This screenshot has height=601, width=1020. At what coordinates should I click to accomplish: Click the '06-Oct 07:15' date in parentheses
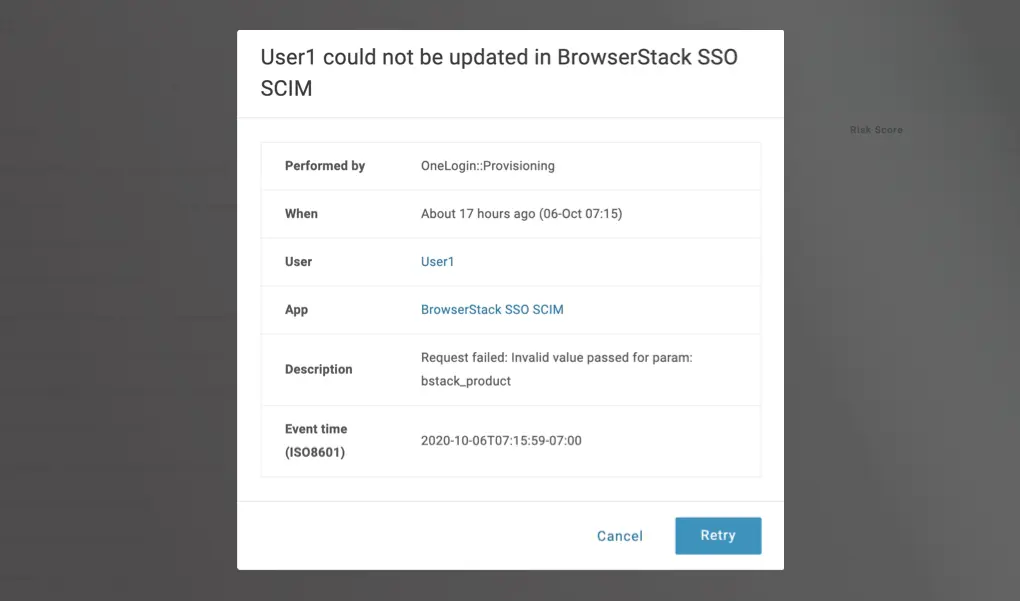[x=581, y=214]
